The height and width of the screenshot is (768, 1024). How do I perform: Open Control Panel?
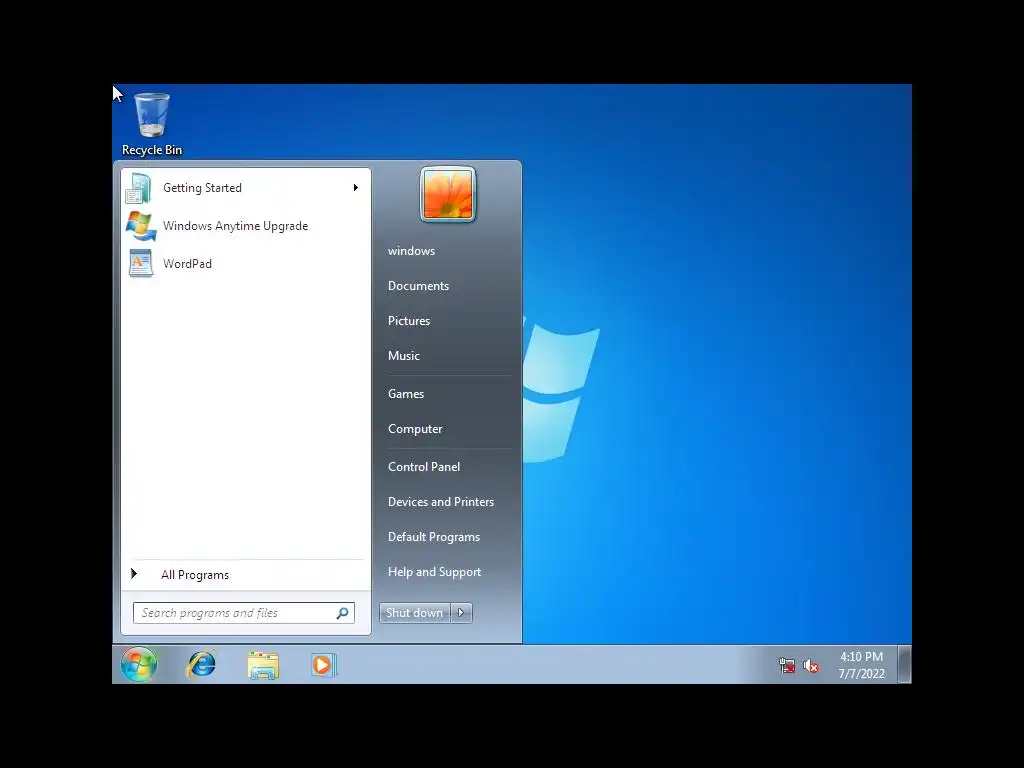424,467
